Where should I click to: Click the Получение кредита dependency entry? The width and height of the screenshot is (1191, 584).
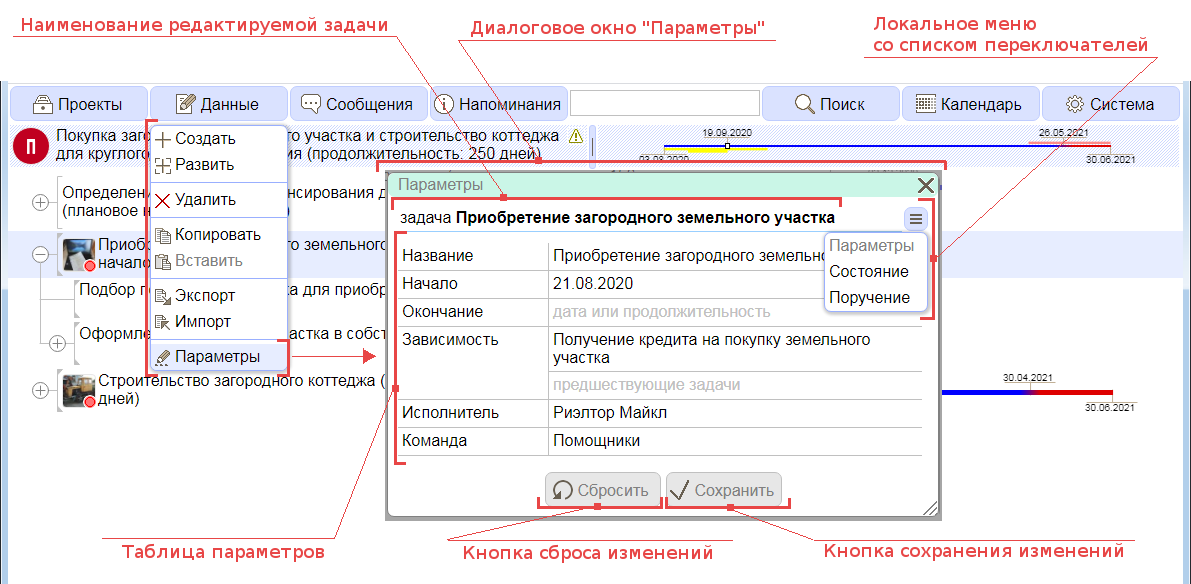[x=735, y=348]
